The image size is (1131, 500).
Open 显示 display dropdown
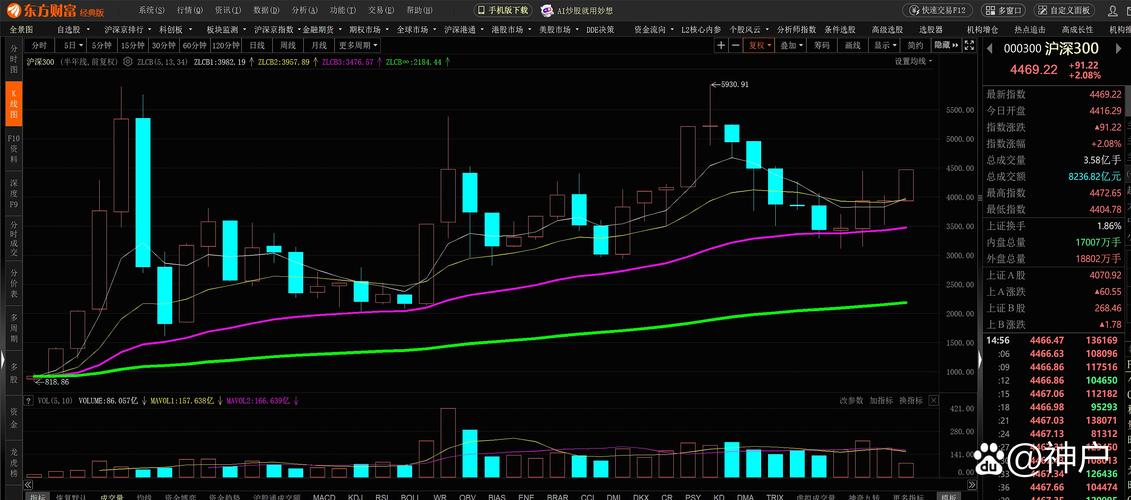pyautogui.click(x=885, y=45)
